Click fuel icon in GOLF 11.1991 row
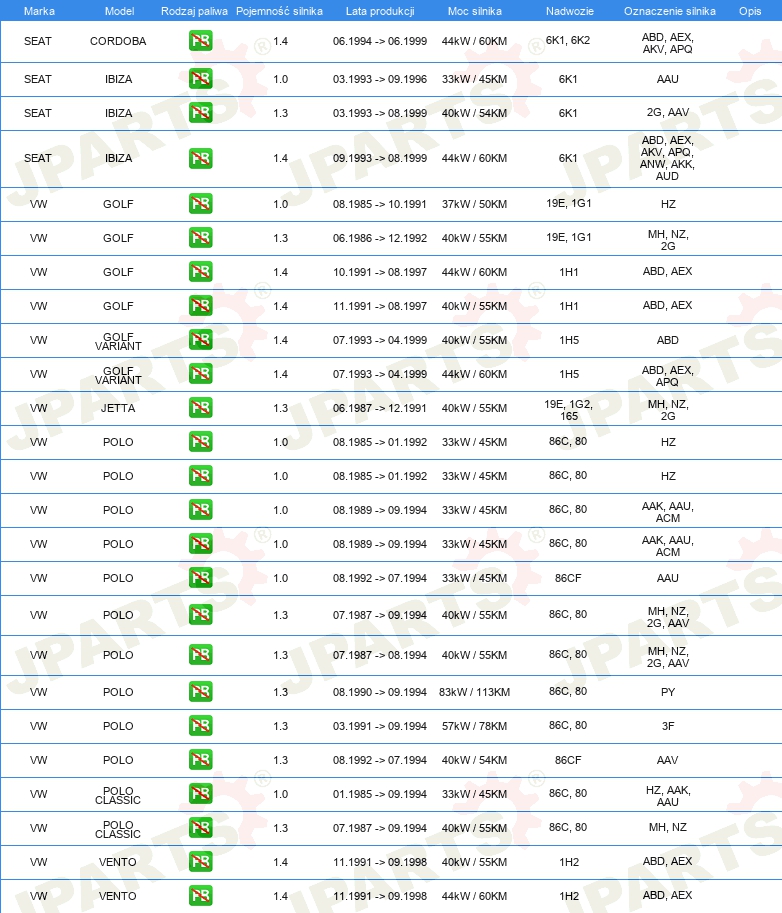Screen dimensions: 782x913 [200, 306]
